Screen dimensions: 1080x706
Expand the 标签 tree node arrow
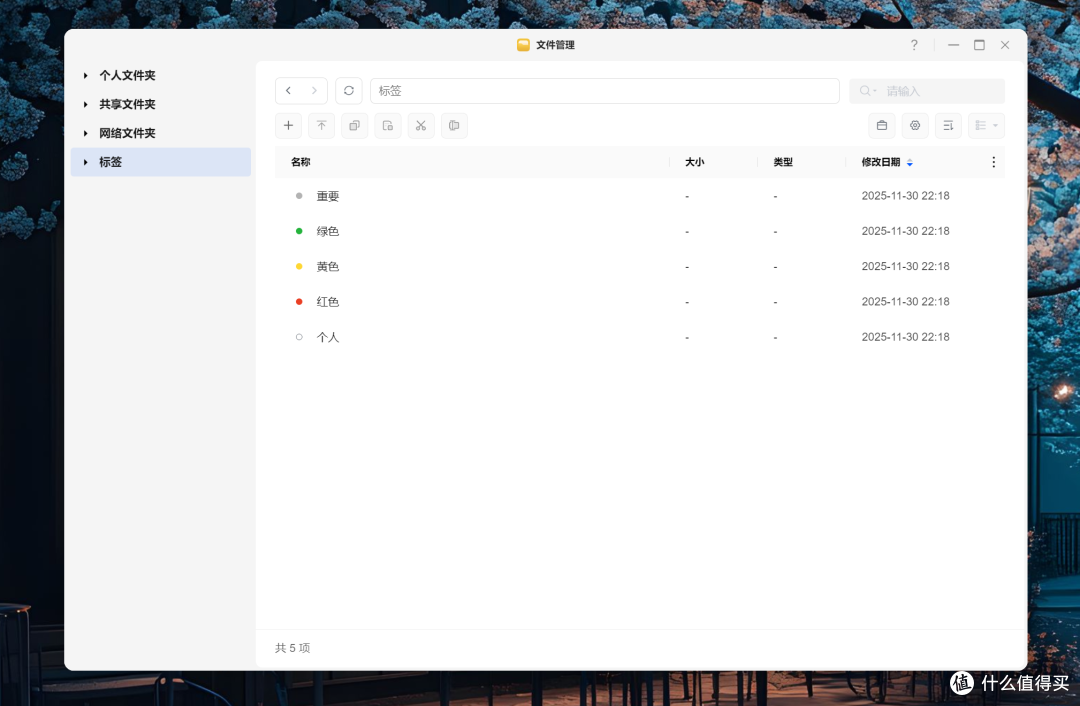tap(85, 163)
